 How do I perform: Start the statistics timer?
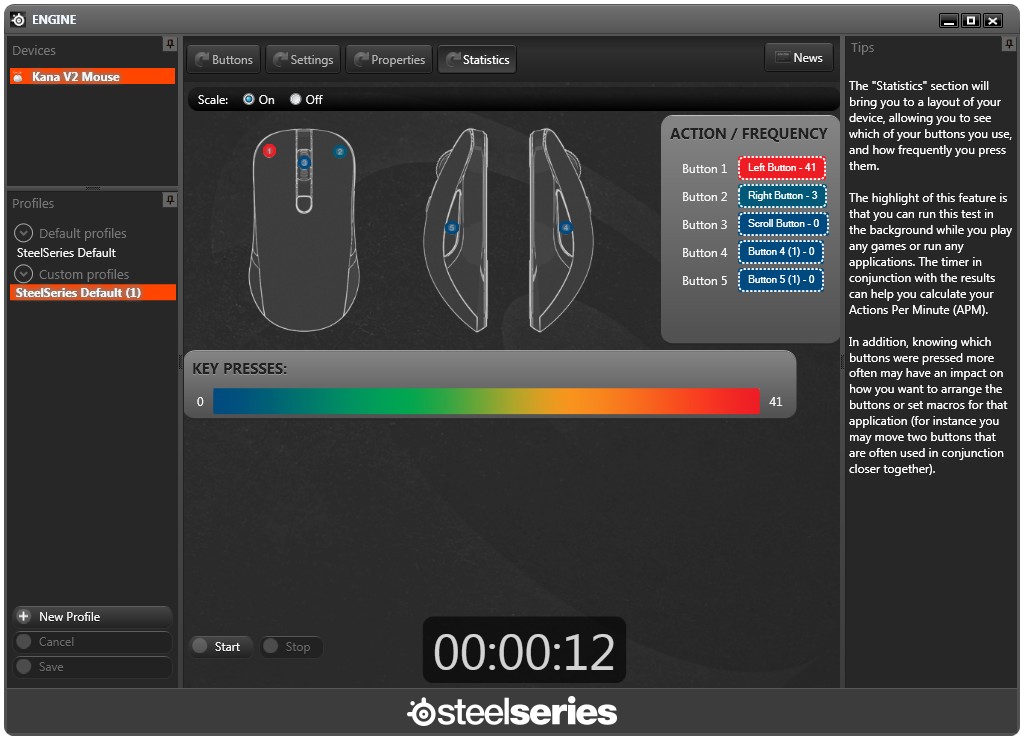[x=220, y=647]
